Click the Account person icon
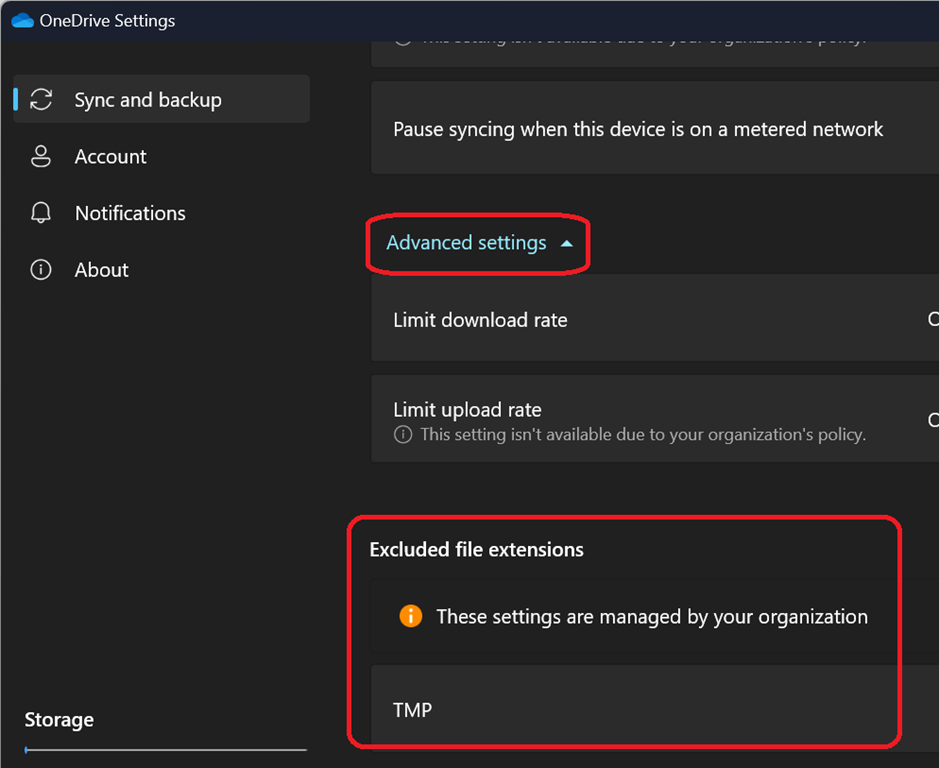The image size is (939, 768). click(41, 157)
